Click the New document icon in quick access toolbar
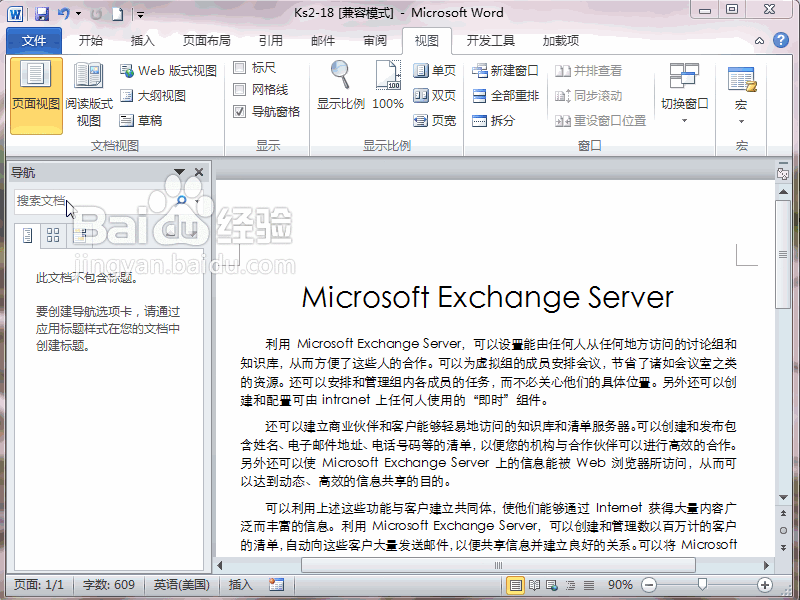Image resolution: width=800 pixels, height=600 pixels. tap(118, 14)
